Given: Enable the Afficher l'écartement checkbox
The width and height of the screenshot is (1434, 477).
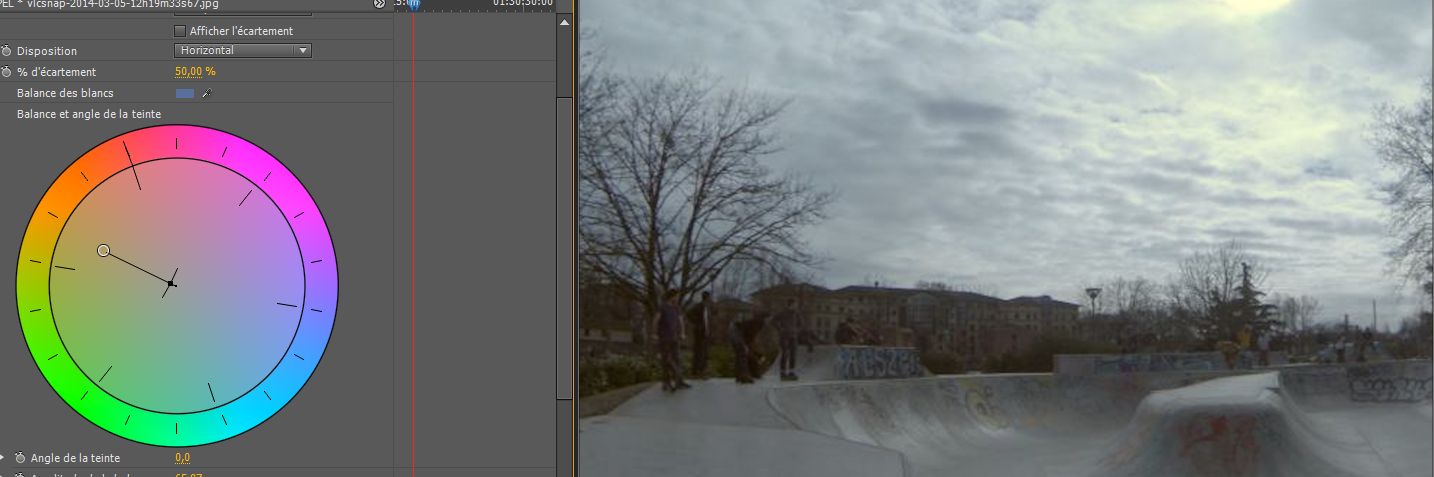Looking at the screenshot, I should (180, 31).
